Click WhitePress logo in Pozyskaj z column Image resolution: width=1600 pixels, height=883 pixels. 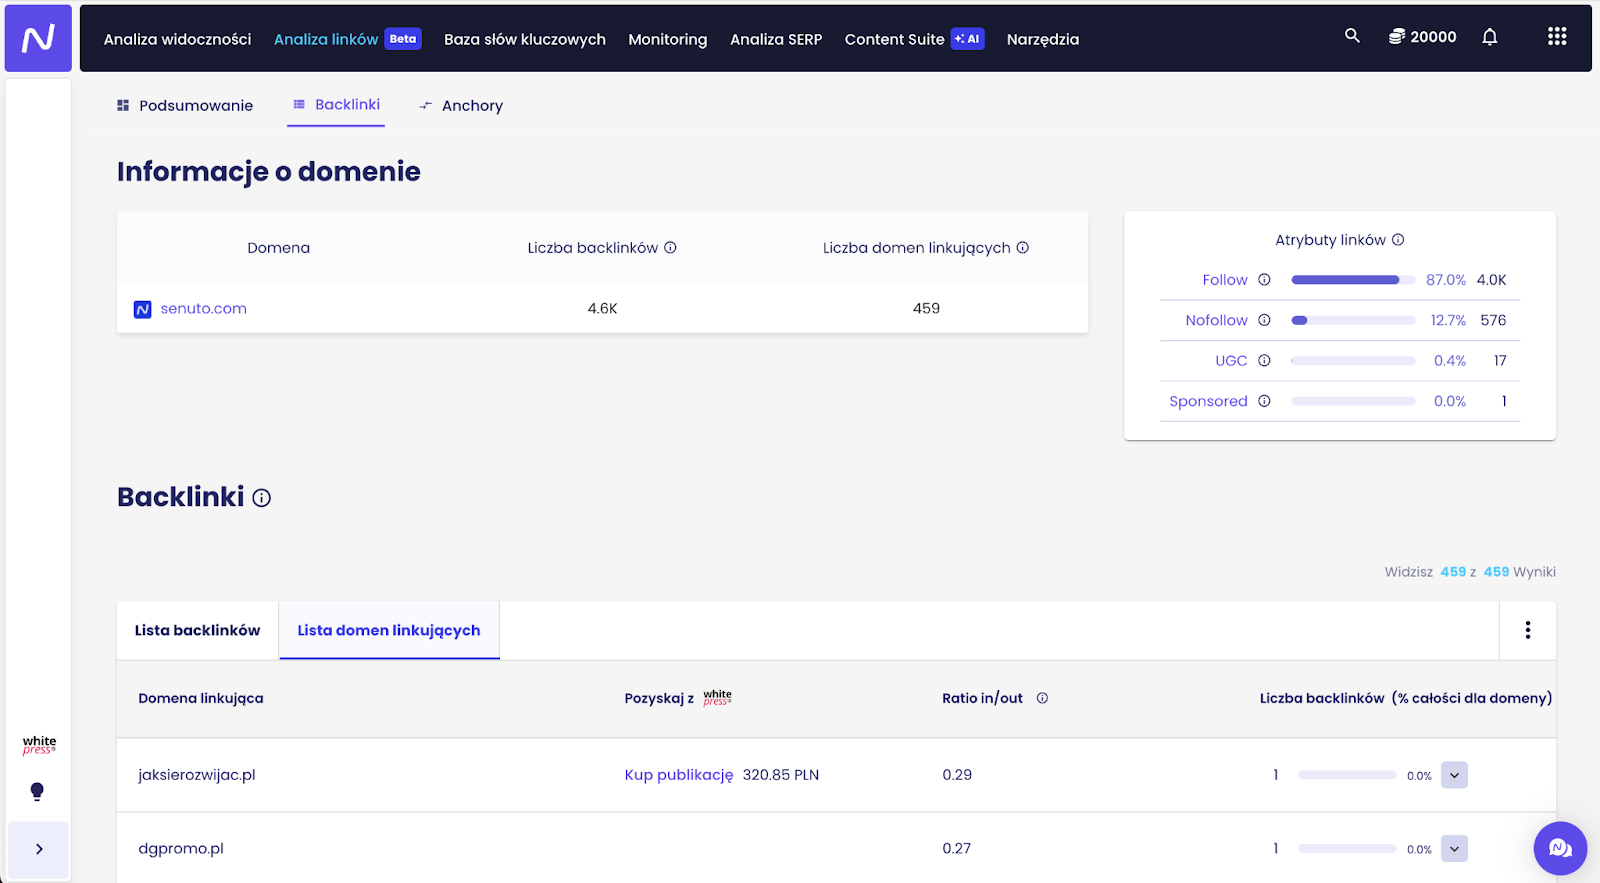coord(717,697)
